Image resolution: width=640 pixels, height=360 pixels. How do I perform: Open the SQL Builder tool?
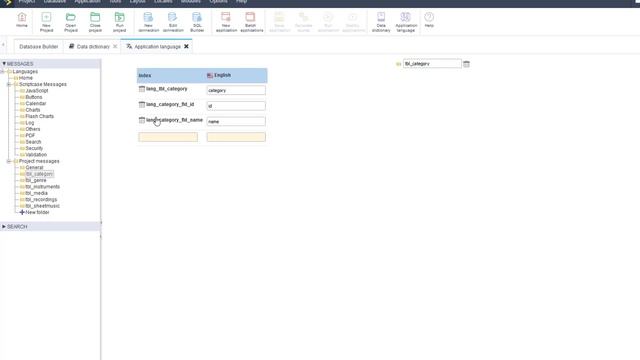pyautogui.click(x=197, y=22)
